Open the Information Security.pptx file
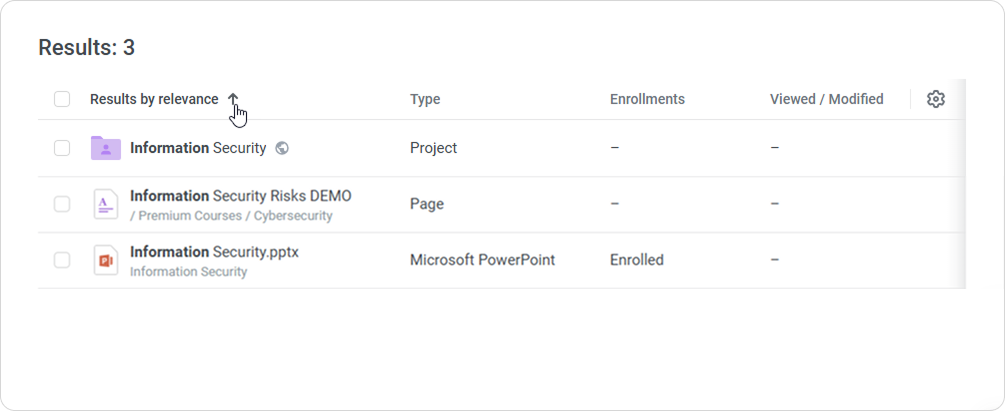This screenshot has height=411, width=1005. tap(214, 252)
